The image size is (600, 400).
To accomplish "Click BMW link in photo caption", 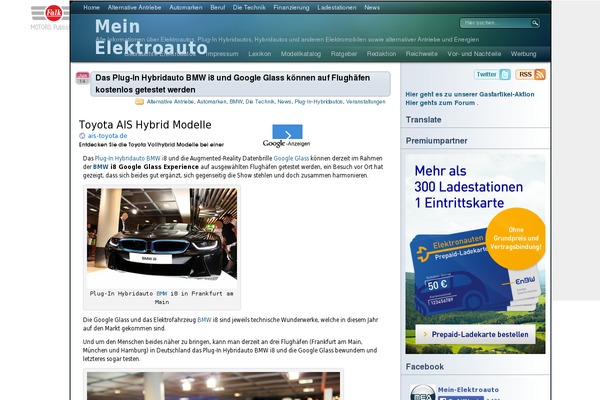I will coord(161,294).
